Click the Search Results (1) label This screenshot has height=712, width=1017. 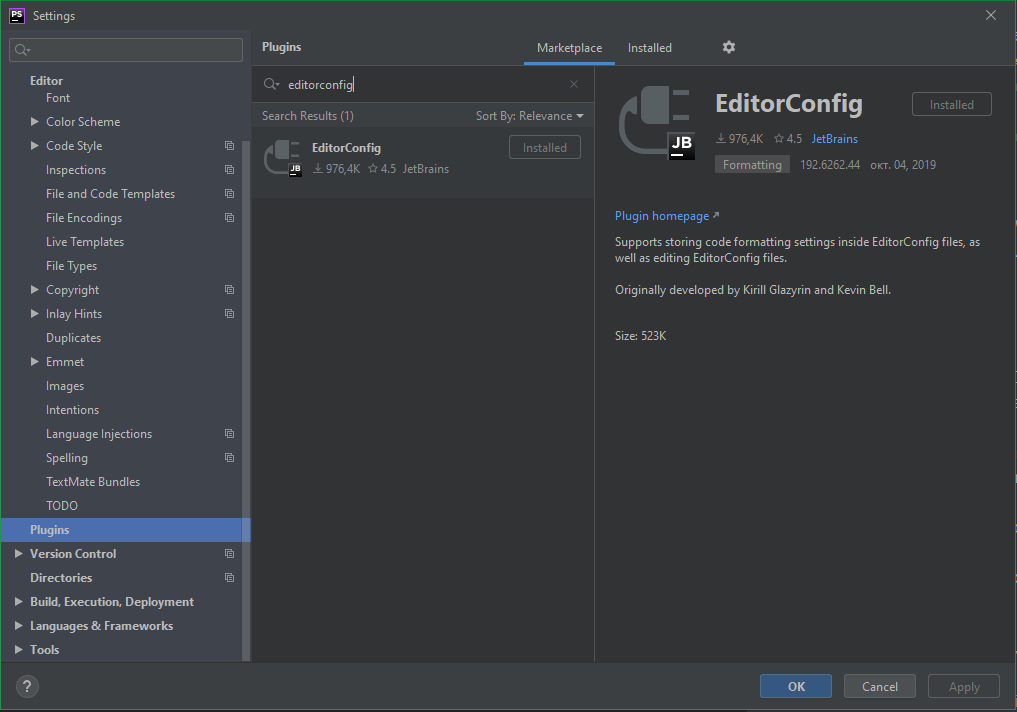[x=307, y=116]
